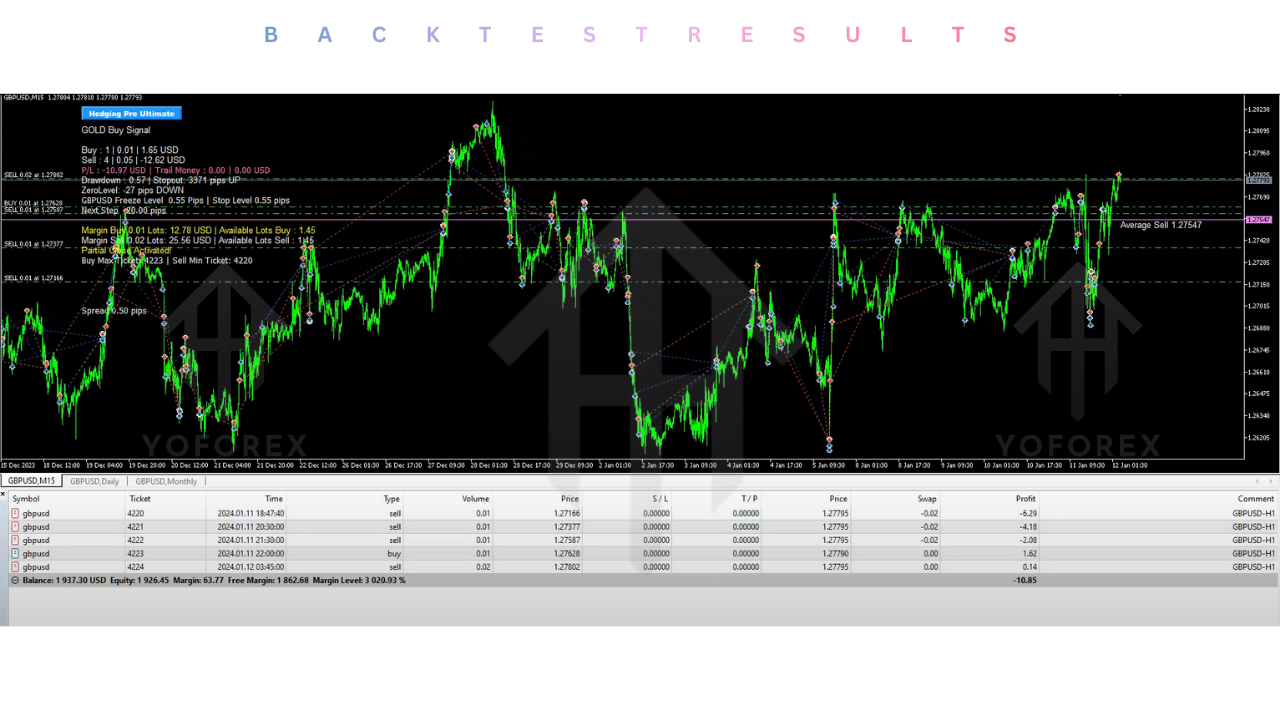Select the order icon in ticket 4224 row
Viewport: 1280px width, 720px height.
click(15, 566)
